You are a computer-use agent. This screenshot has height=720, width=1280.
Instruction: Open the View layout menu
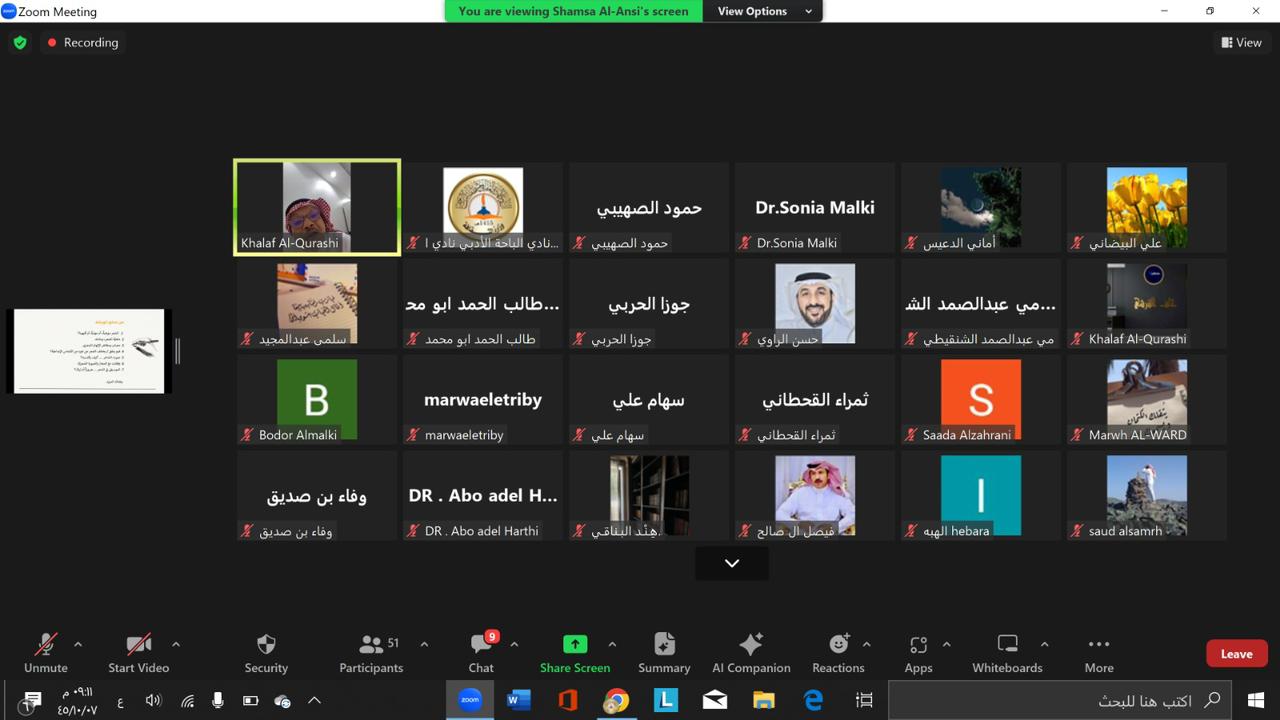(1241, 43)
